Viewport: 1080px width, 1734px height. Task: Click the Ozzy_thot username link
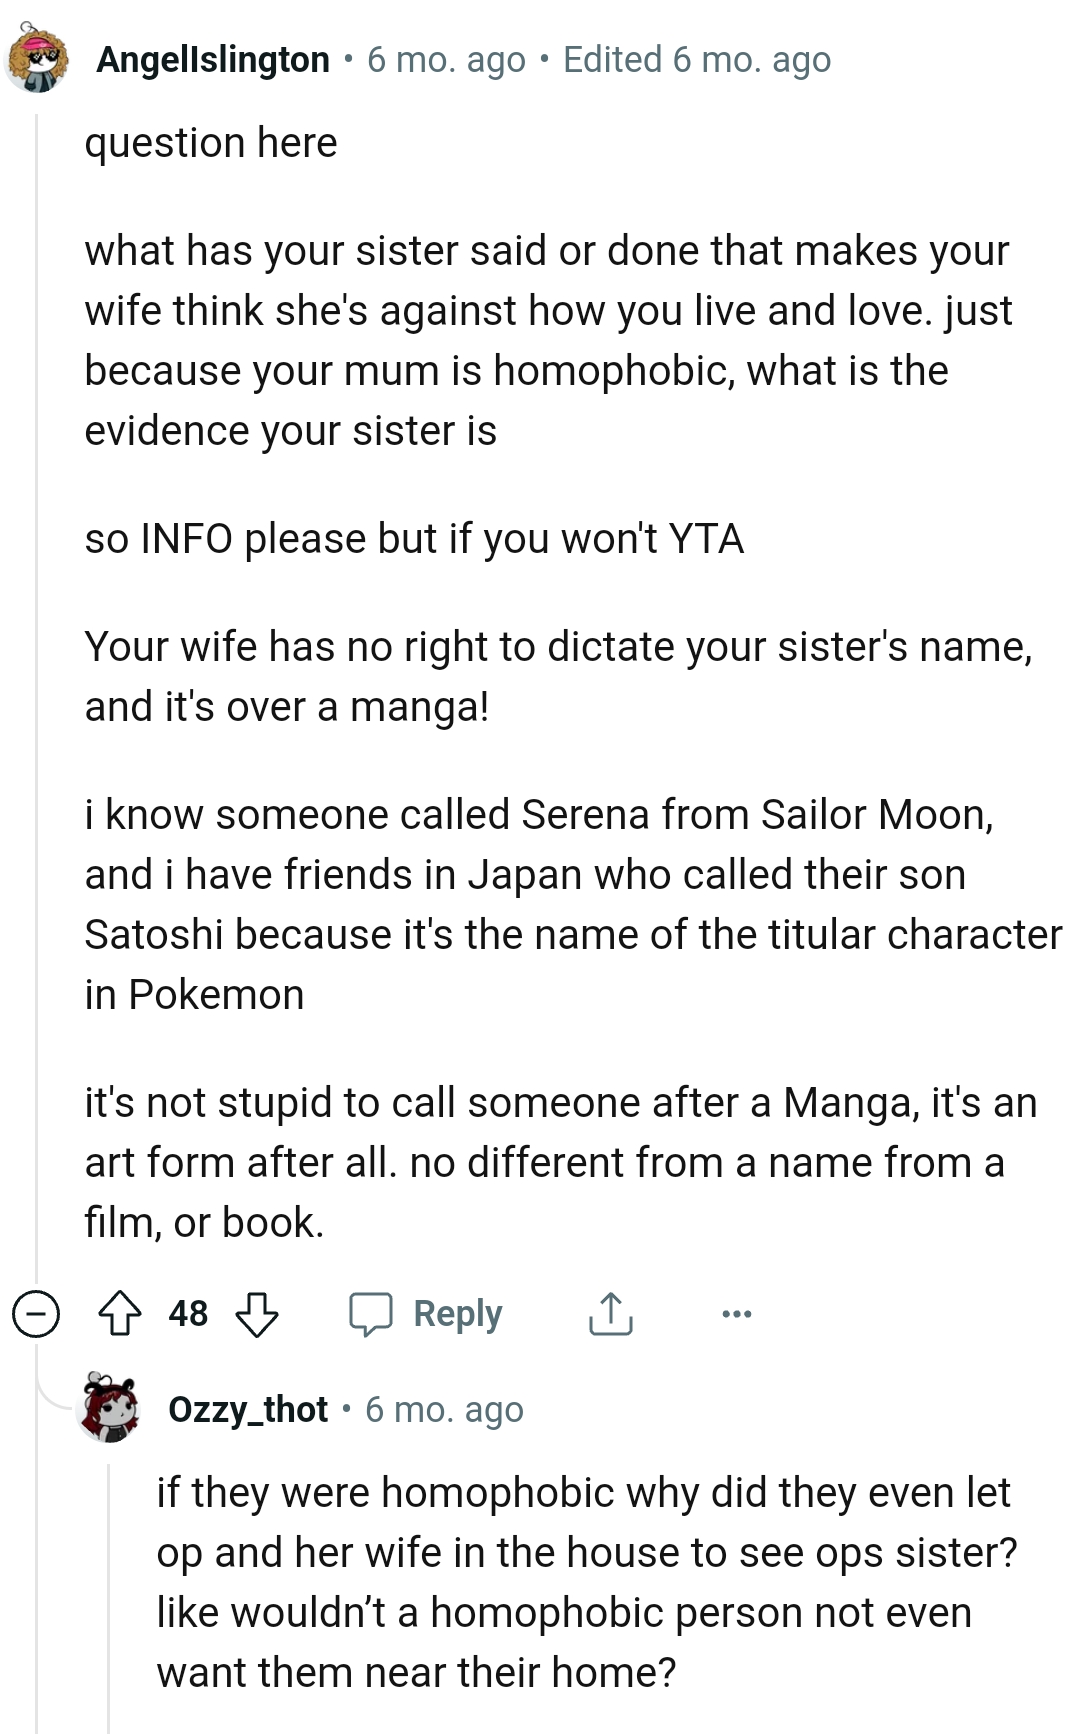pyautogui.click(x=246, y=1408)
